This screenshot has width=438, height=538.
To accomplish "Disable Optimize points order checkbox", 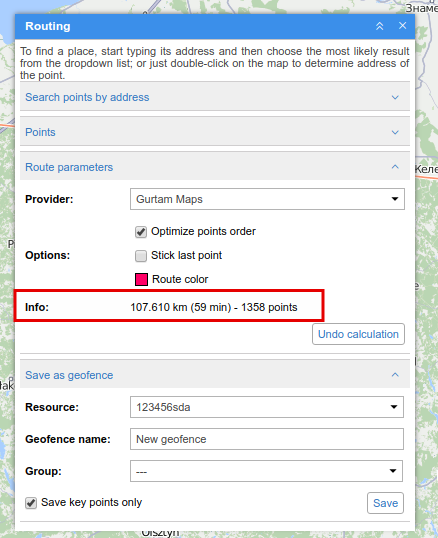I will coord(141,232).
